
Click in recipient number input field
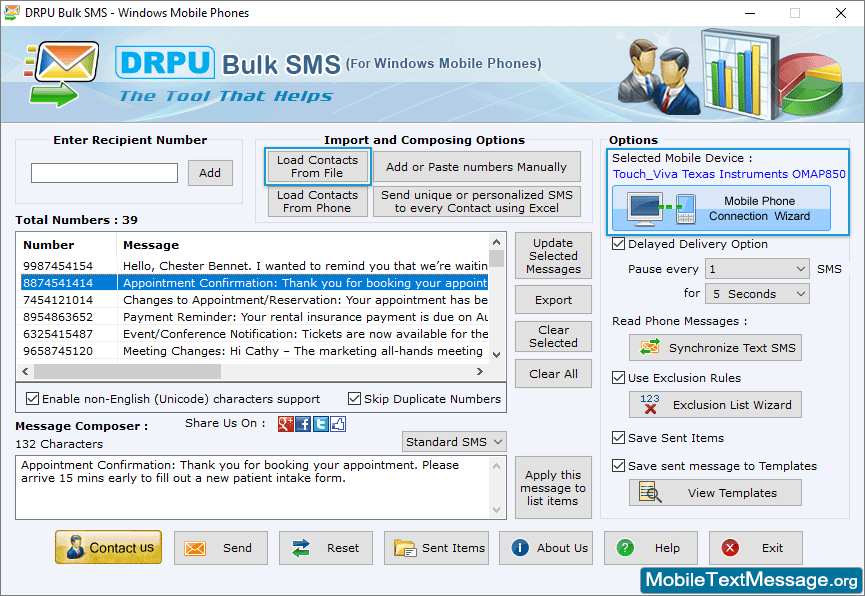(x=104, y=173)
